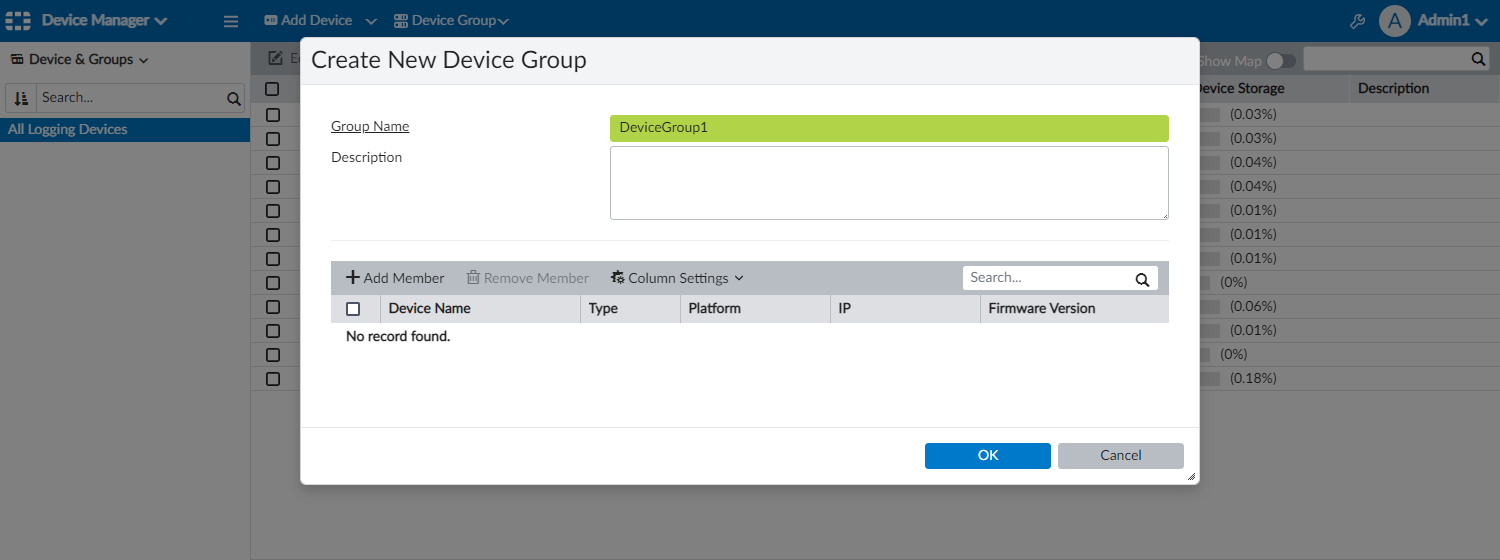Click into the Description text area
The height and width of the screenshot is (560, 1500).
click(x=888, y=183)
